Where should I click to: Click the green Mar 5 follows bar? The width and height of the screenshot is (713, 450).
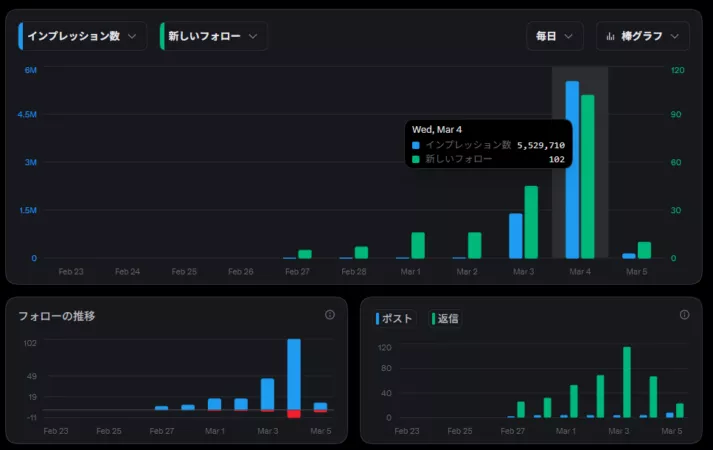coord(644,250)
